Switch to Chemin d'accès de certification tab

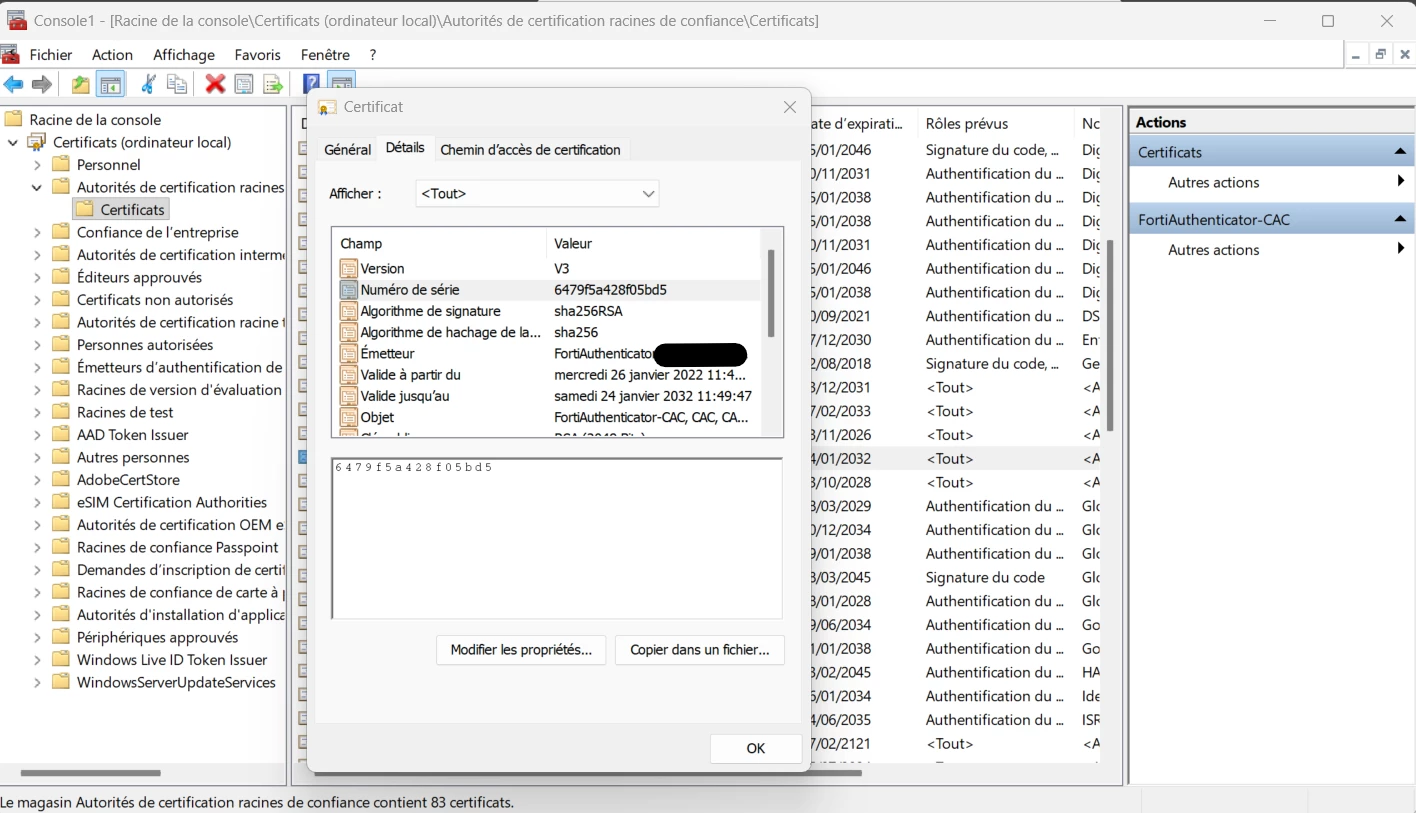click(530, 150)
